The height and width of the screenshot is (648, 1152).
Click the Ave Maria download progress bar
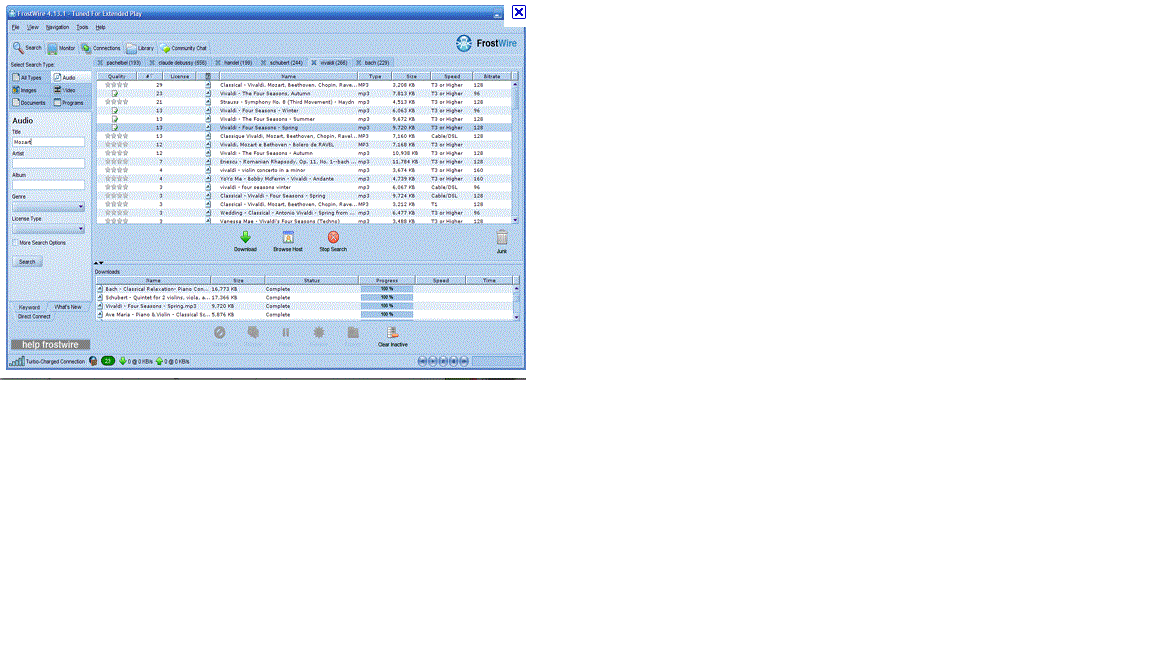pyautogui.click(x=387, y=314)
